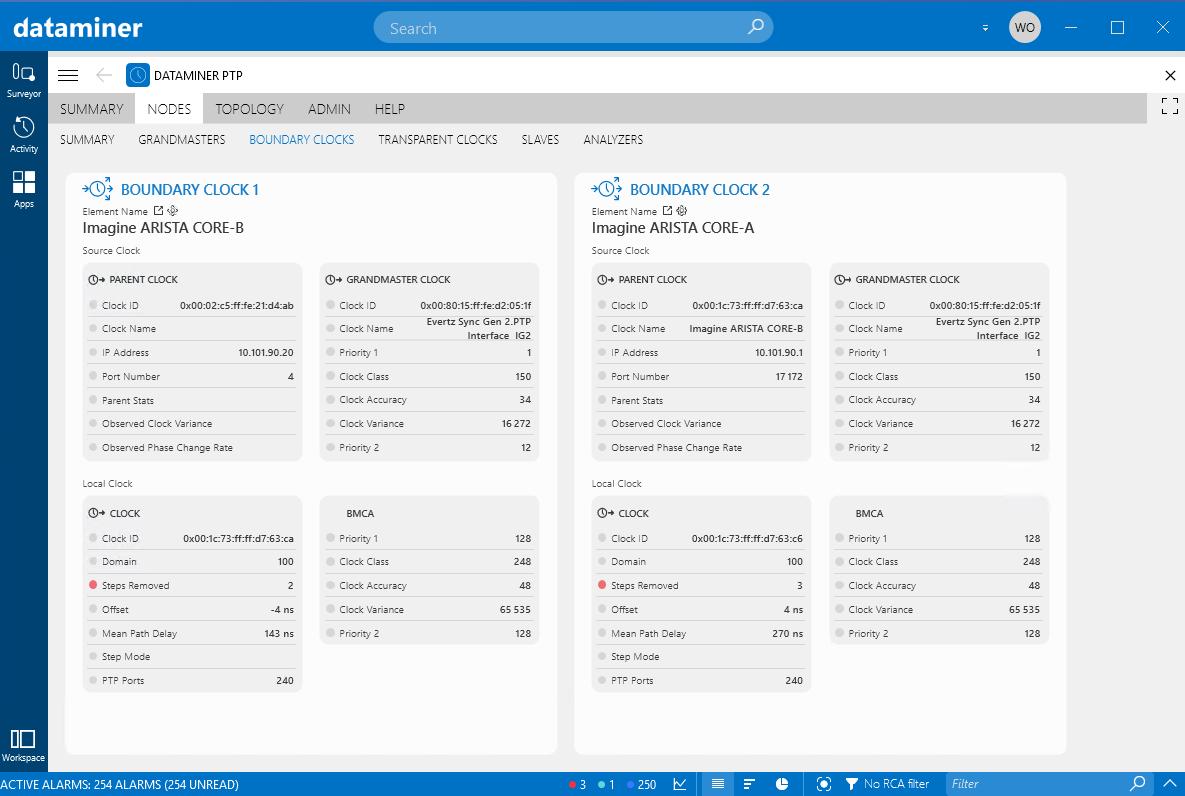
Task: Open the Workspace panel
Action: pyautogui.click(x=23, y=745)
